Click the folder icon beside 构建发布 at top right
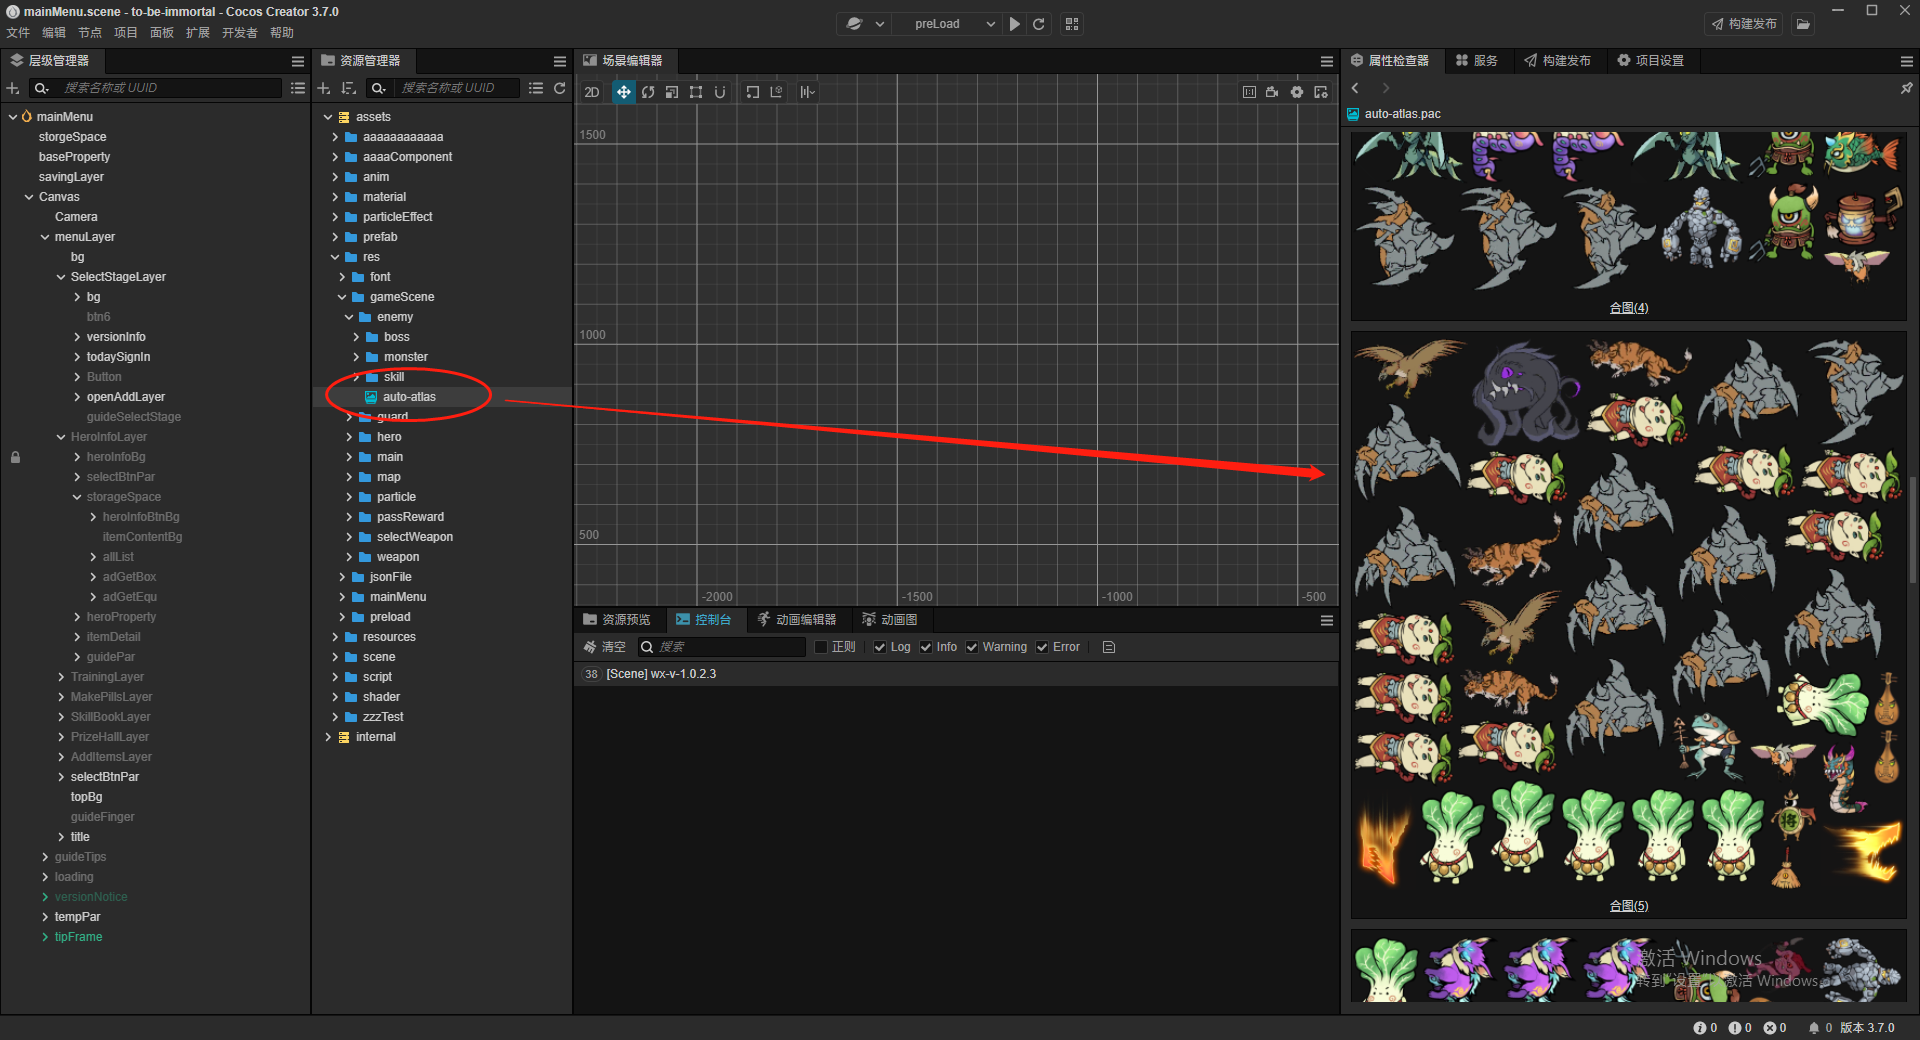The height and width of the screenshot is (1040, 1920). coord(1803,24)
